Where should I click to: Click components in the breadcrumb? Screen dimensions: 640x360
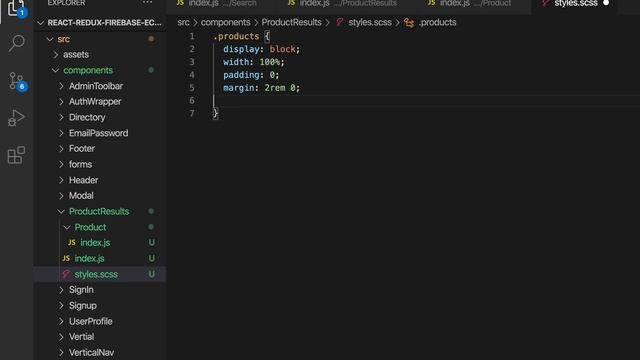coord(225,22)
